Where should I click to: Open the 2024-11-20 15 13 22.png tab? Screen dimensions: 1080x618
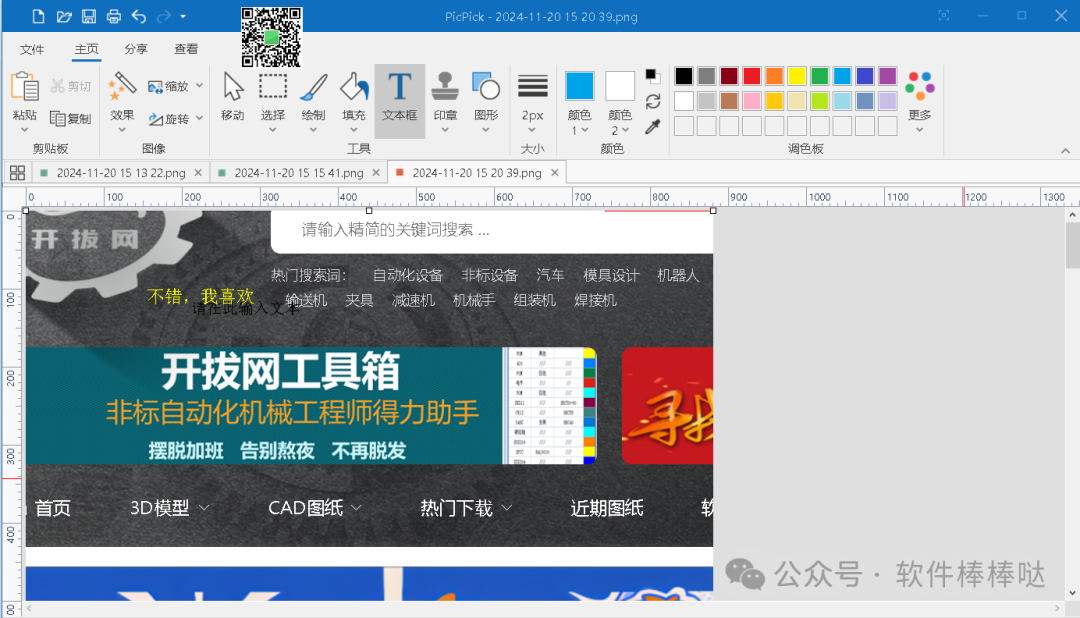click(x=121, y=173)
